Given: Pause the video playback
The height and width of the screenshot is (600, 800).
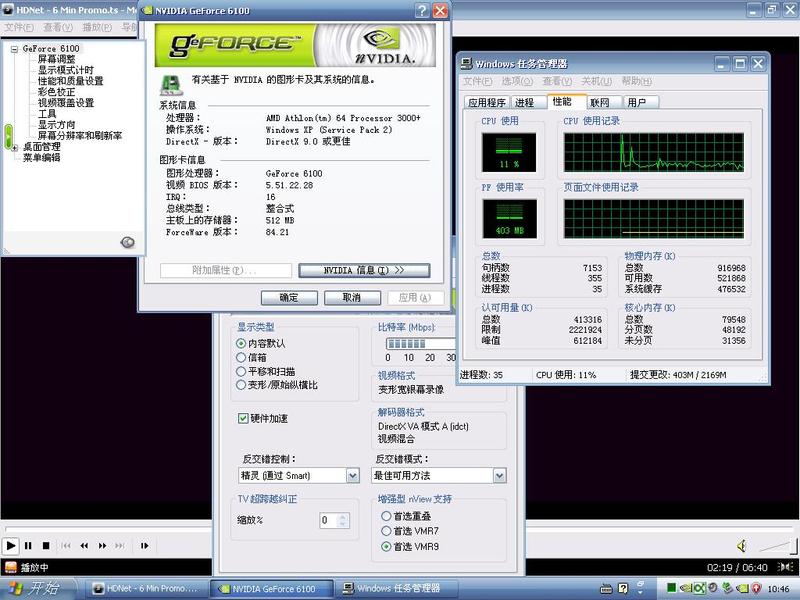Looking at the screenshot, I should [x=28, y=546].
